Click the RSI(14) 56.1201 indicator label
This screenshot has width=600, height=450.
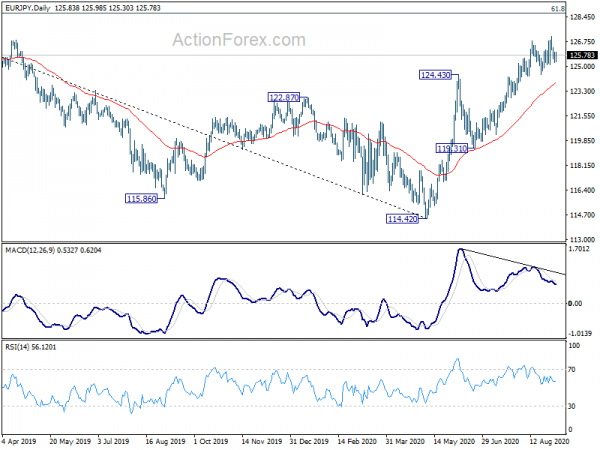[30, 347]
